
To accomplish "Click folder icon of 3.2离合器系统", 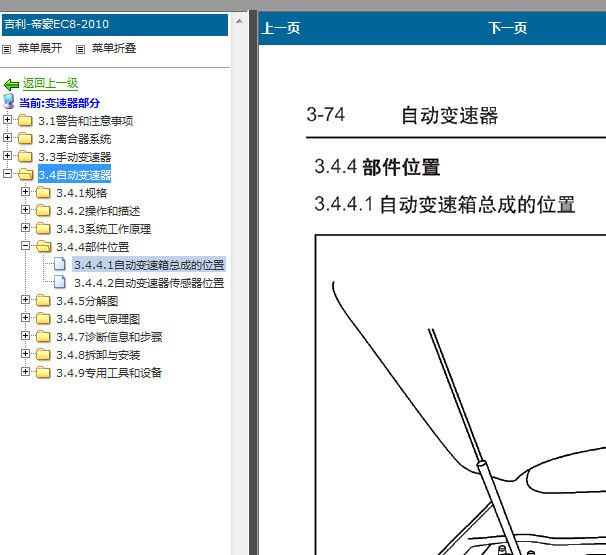I will pyautogui.click(x=25, y=138).
